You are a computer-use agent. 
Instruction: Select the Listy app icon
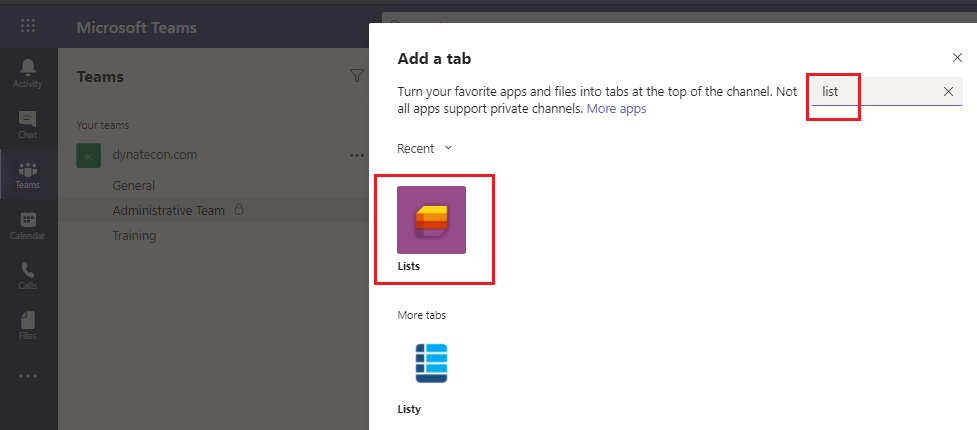tap(431, 364)
